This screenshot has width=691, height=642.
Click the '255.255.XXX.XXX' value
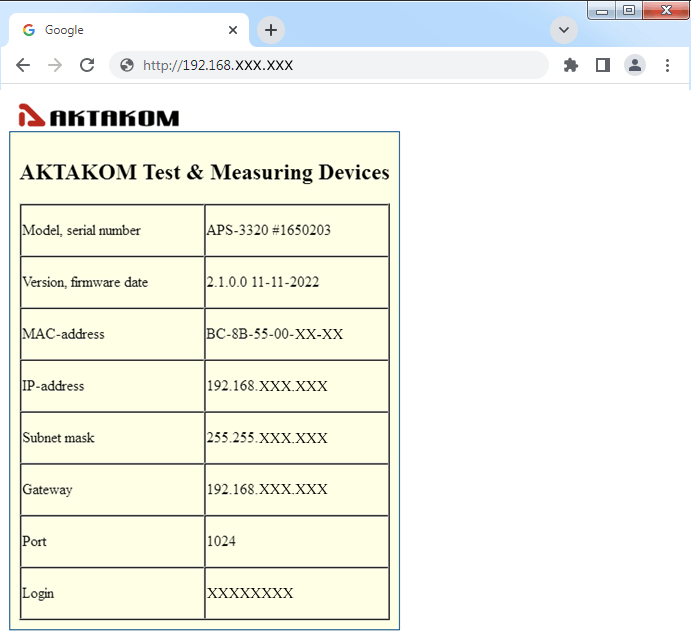point(267,438)
